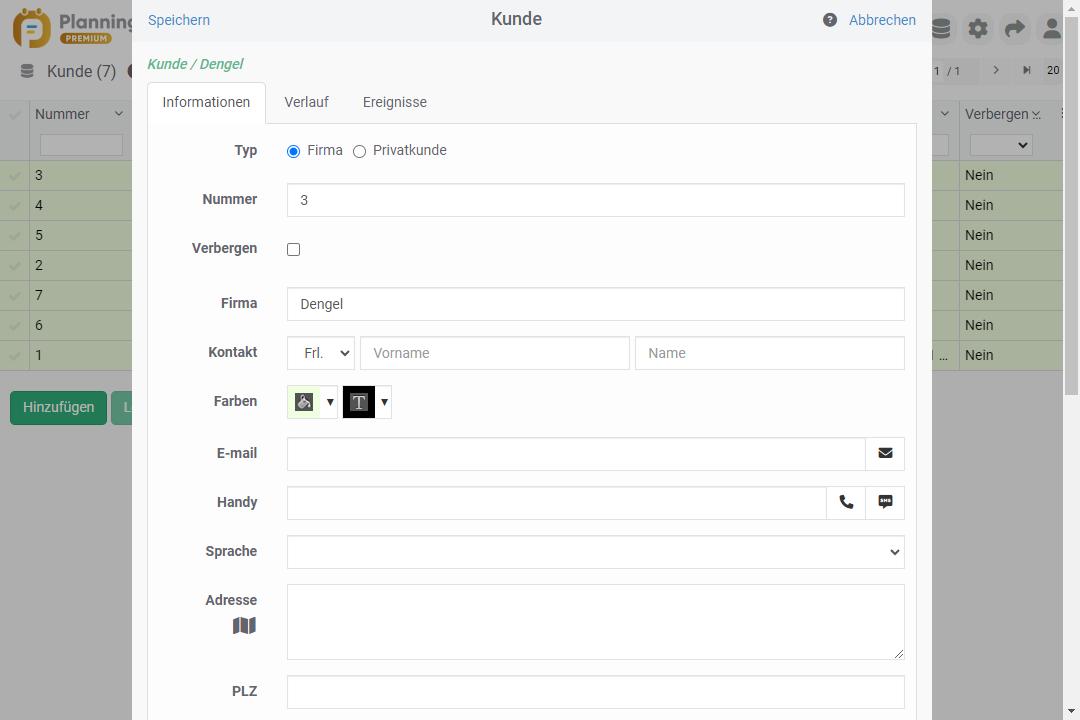This screenshot has width=1080, height=720.
Task: Expand the Sprache dropdown
Action: (x=595, y=552)
